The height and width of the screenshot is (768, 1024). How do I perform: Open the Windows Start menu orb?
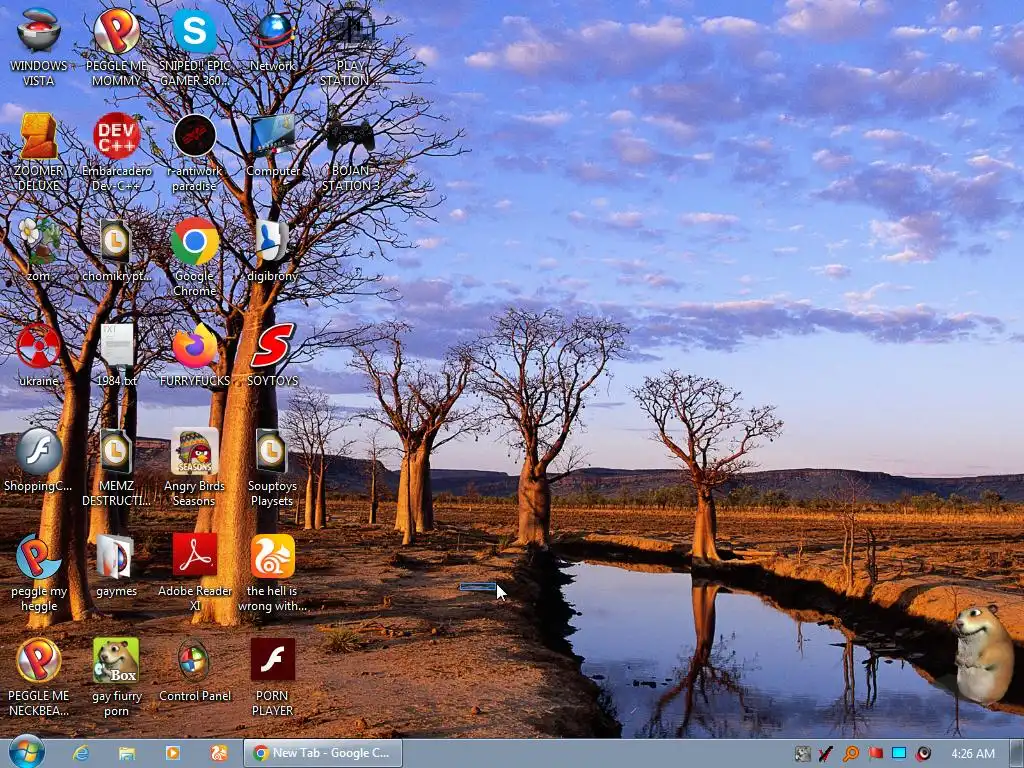tap(27, 752)
